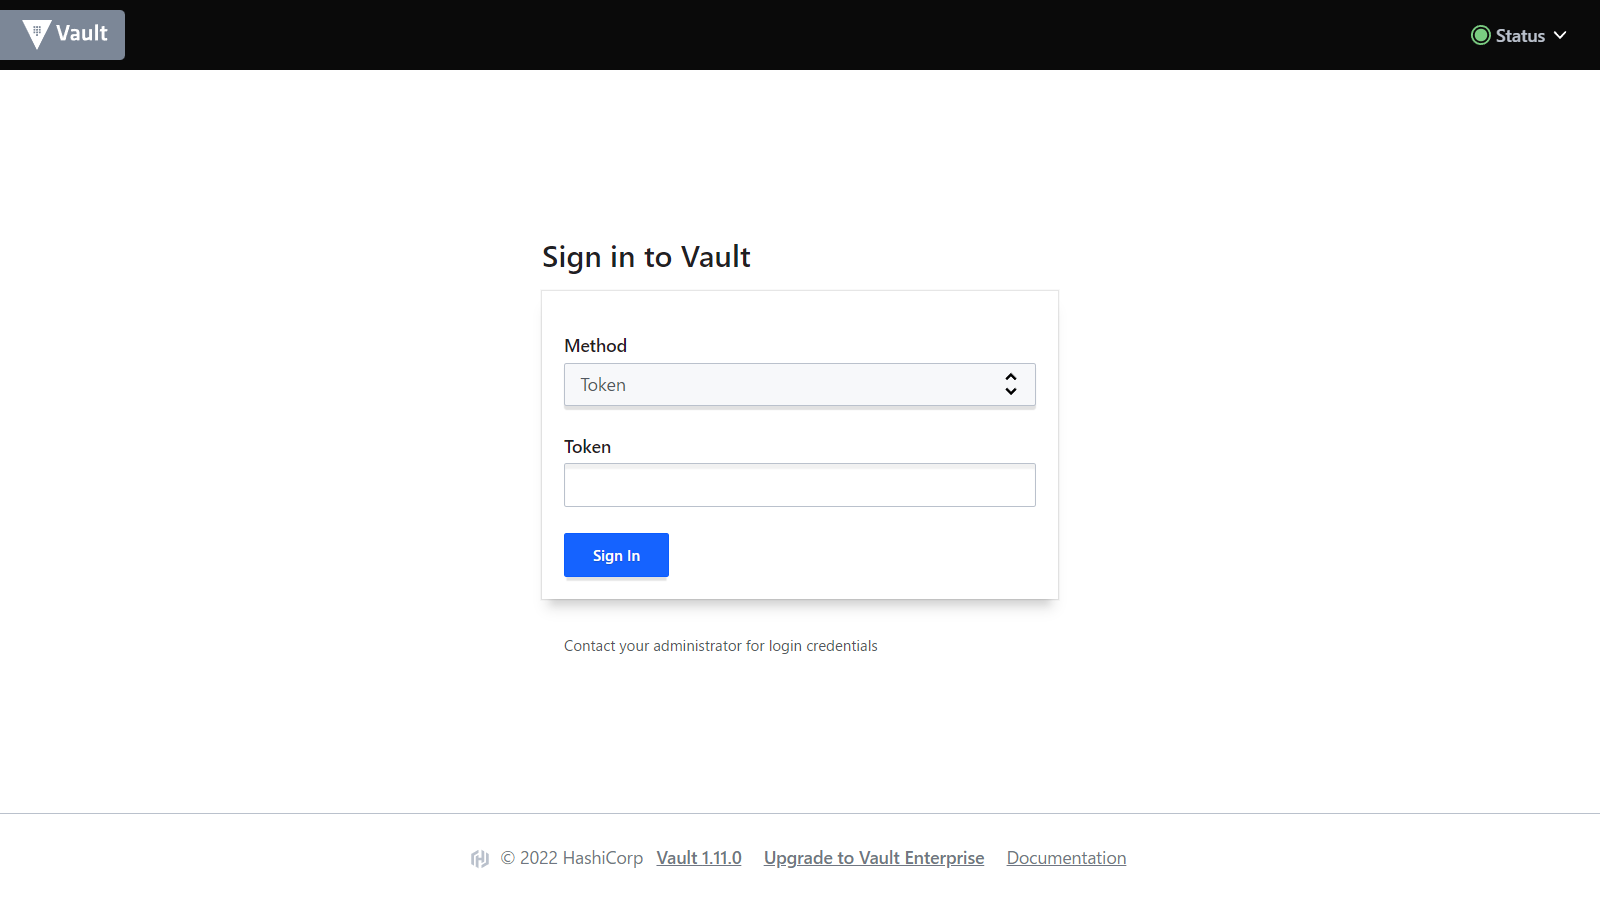This screenshot has width=1600, height=900.
Task: Open the Status menu label
Action: point(1520,36)
